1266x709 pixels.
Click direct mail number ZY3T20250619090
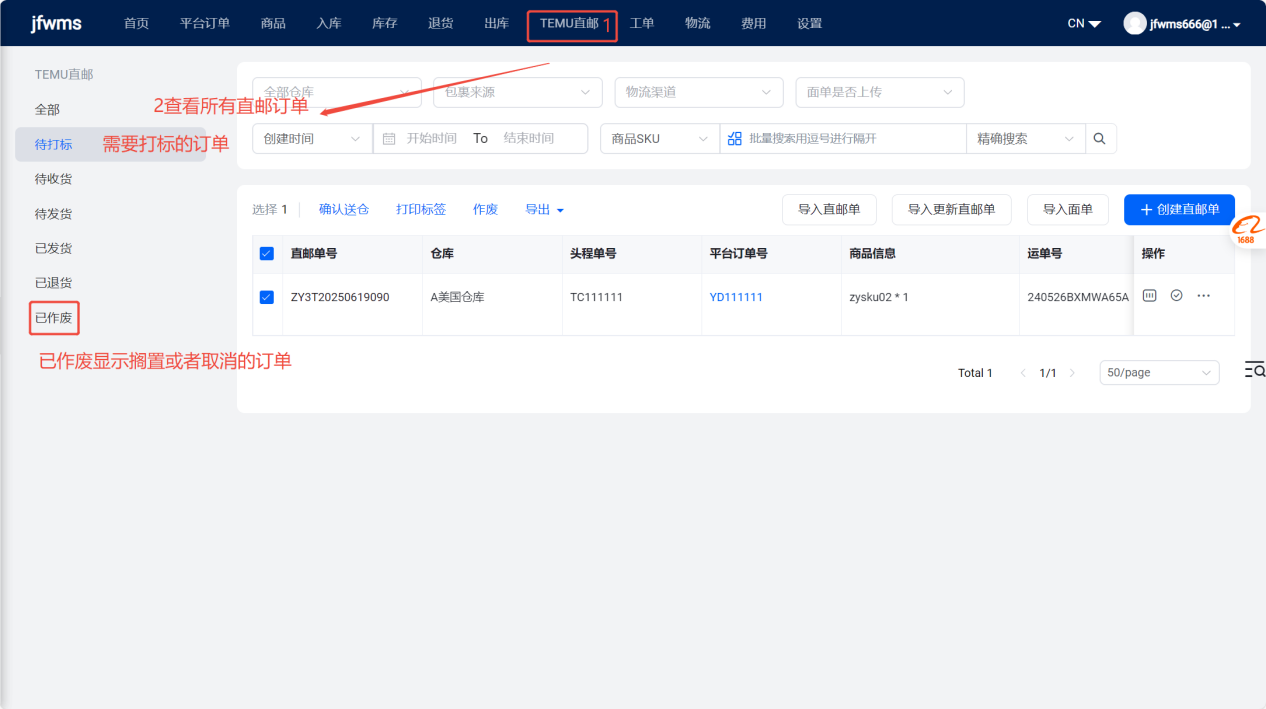(340, 297)
